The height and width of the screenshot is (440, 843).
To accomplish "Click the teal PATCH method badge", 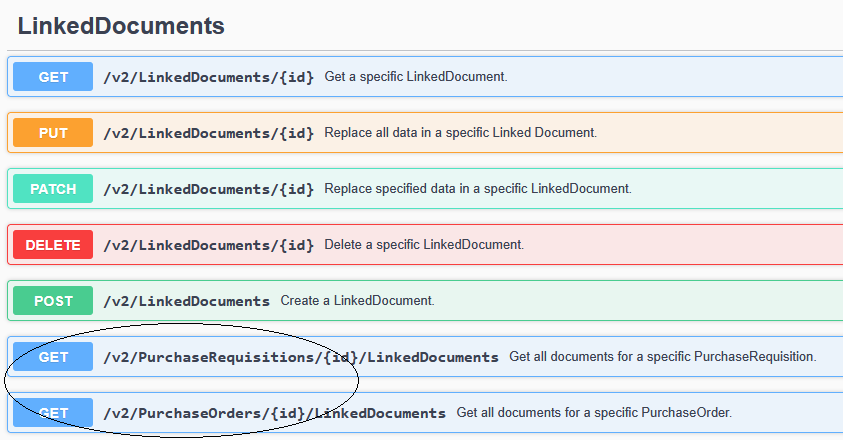I will [x=53, y=189].
